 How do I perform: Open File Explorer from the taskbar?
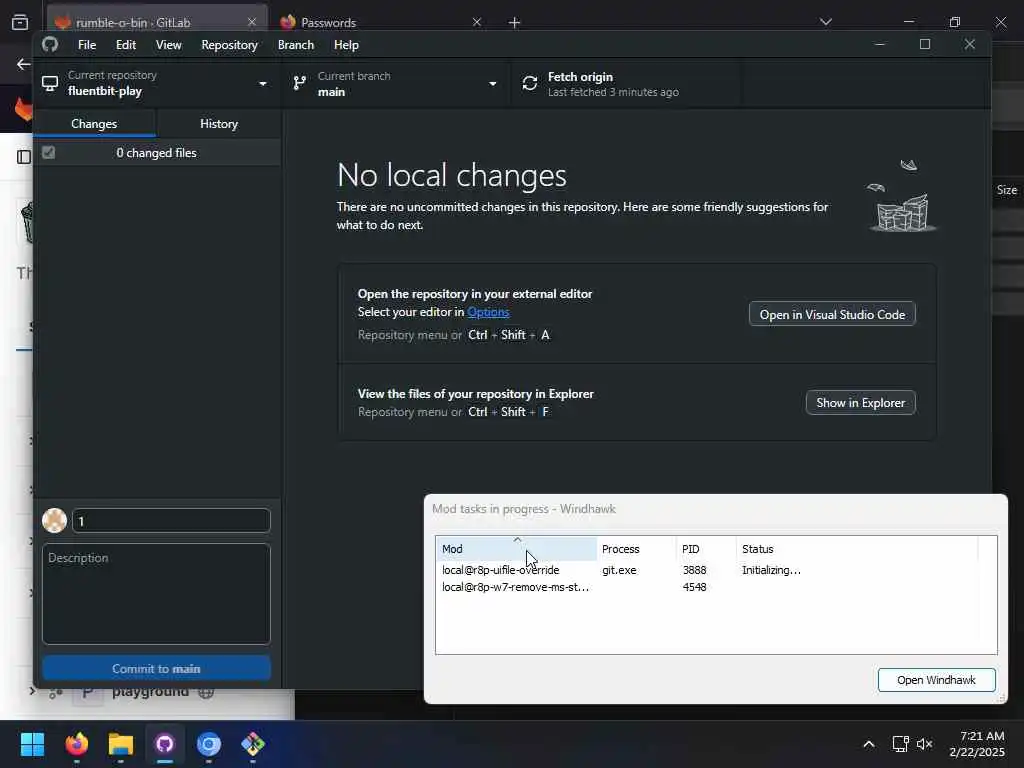[x=121, y=743]
